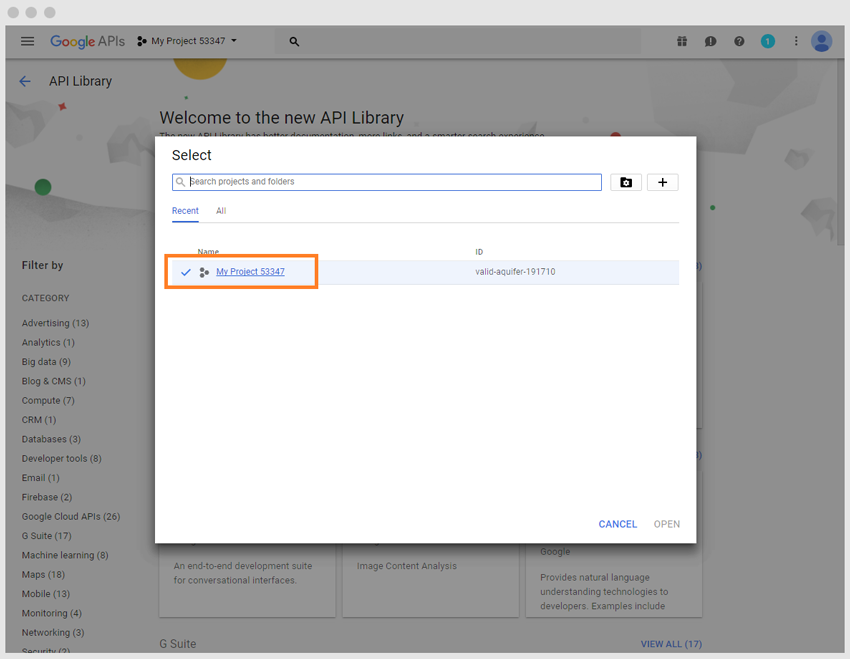Create new project with plus button

tap(662, 182)
